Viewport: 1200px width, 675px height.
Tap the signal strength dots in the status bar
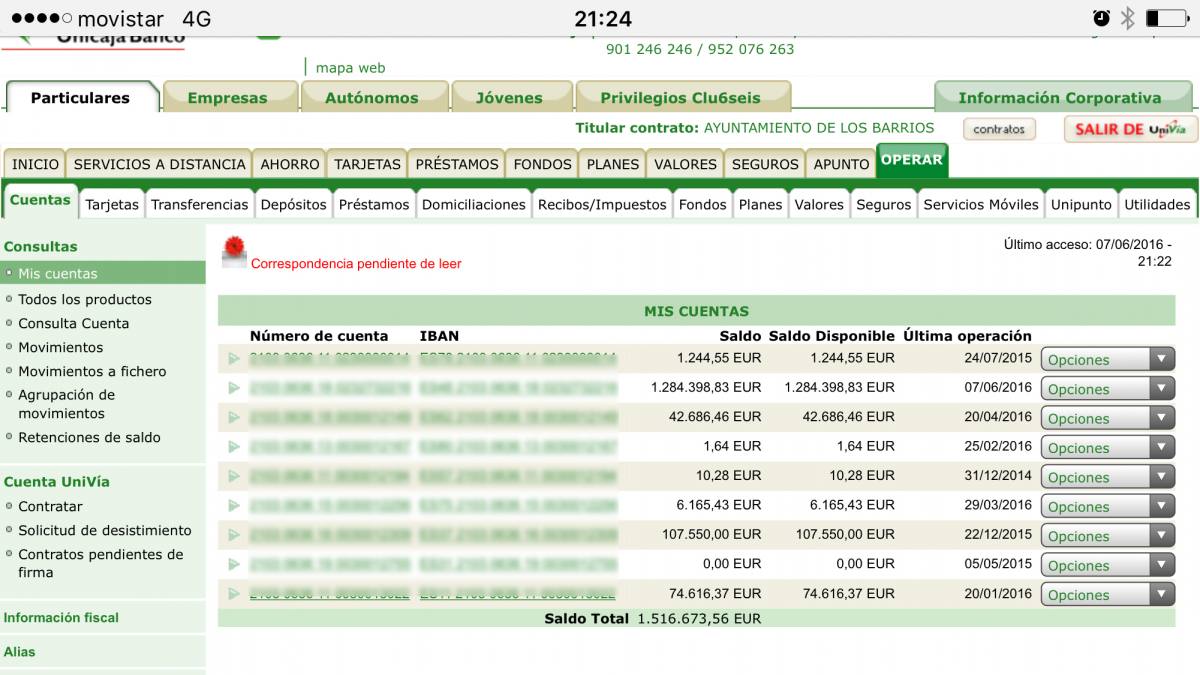point(41,19)
